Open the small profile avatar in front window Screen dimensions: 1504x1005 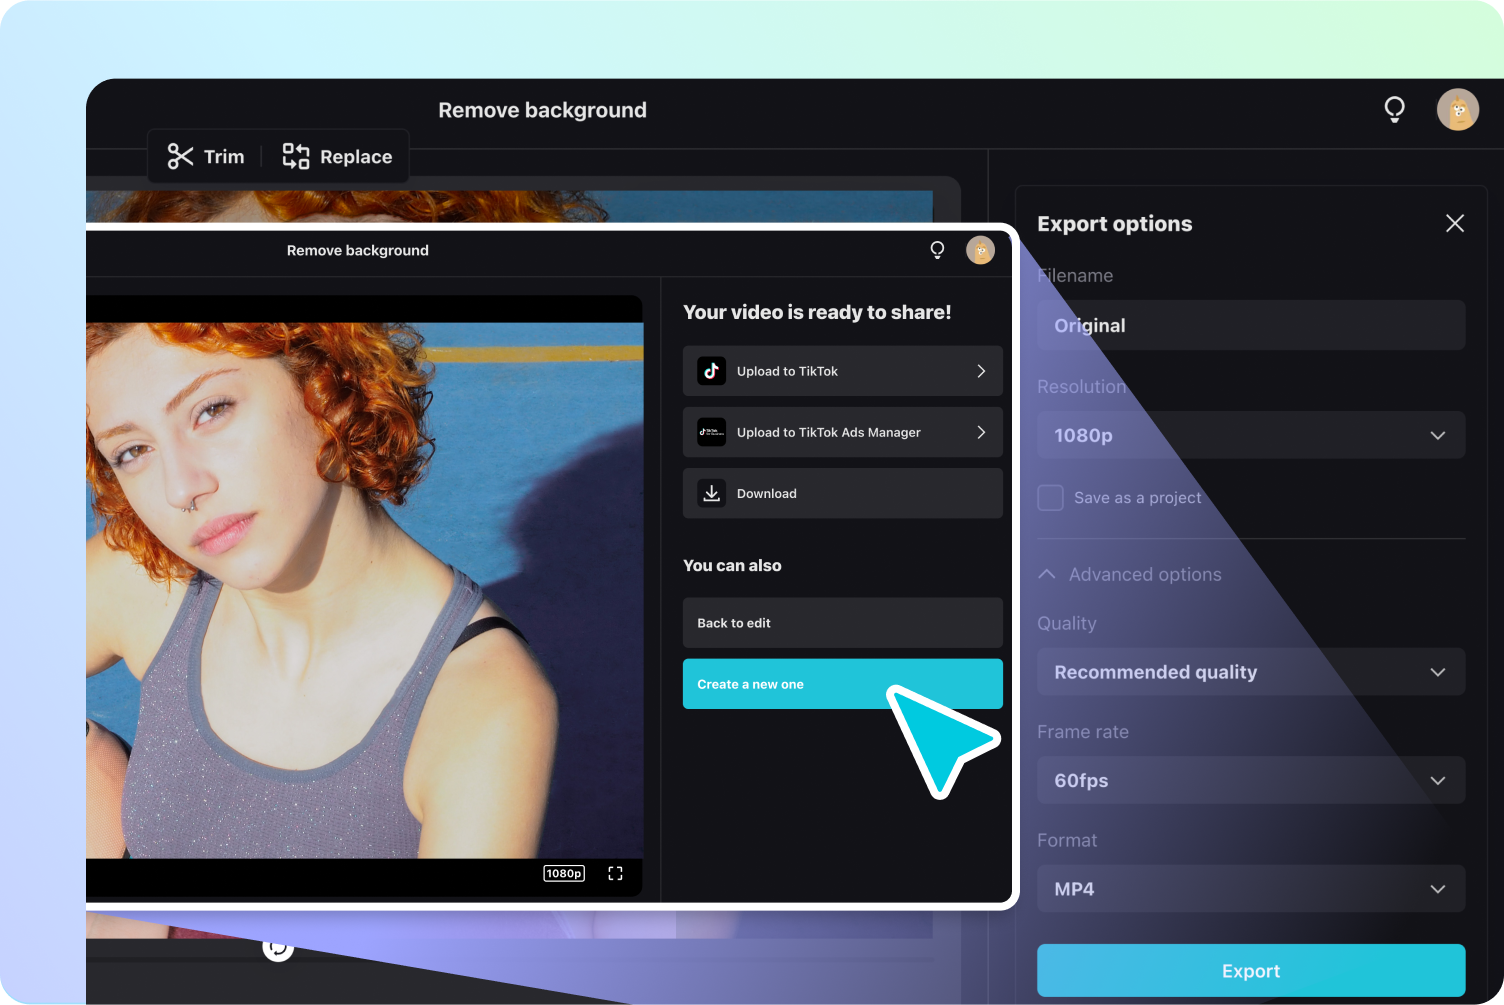coord(980,250)
